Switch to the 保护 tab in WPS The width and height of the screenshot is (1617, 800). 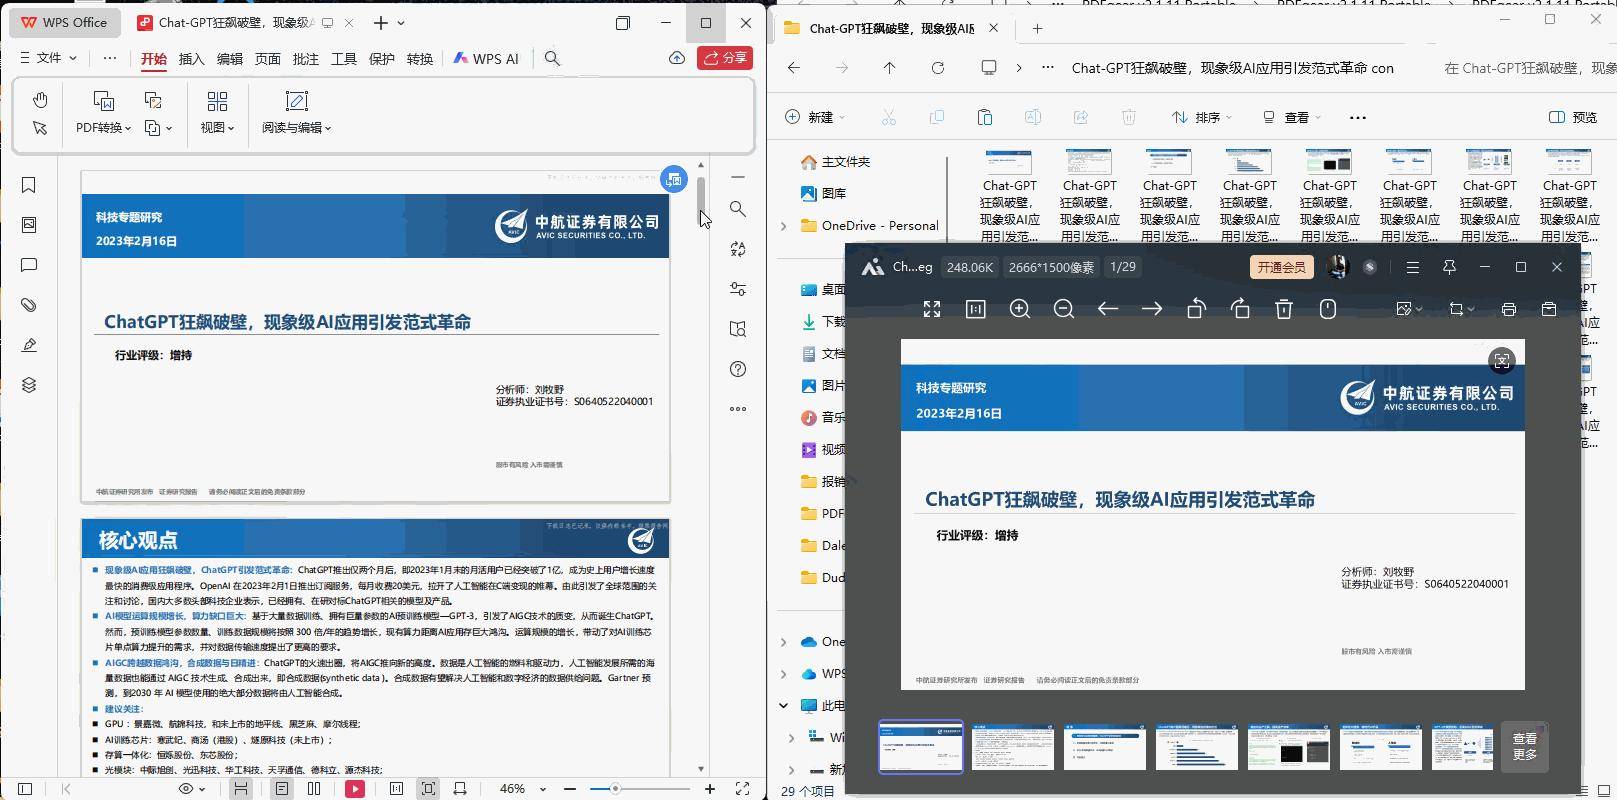click(382, 59)
